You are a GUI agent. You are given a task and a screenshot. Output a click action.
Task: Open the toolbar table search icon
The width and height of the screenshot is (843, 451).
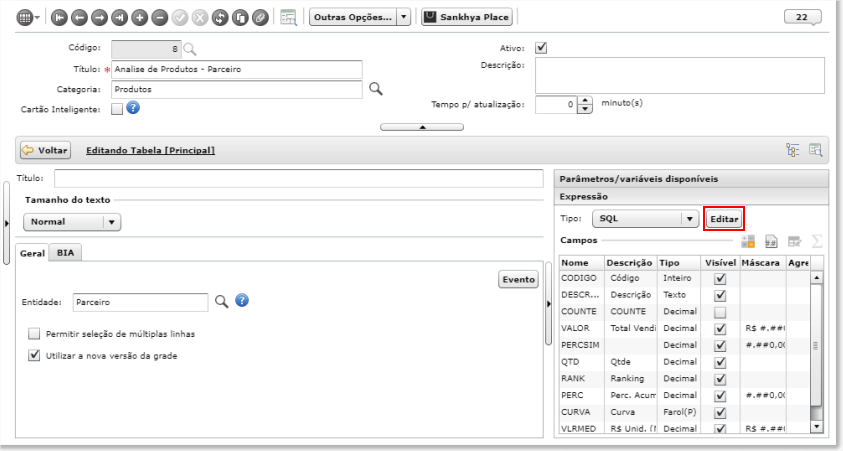289,18
